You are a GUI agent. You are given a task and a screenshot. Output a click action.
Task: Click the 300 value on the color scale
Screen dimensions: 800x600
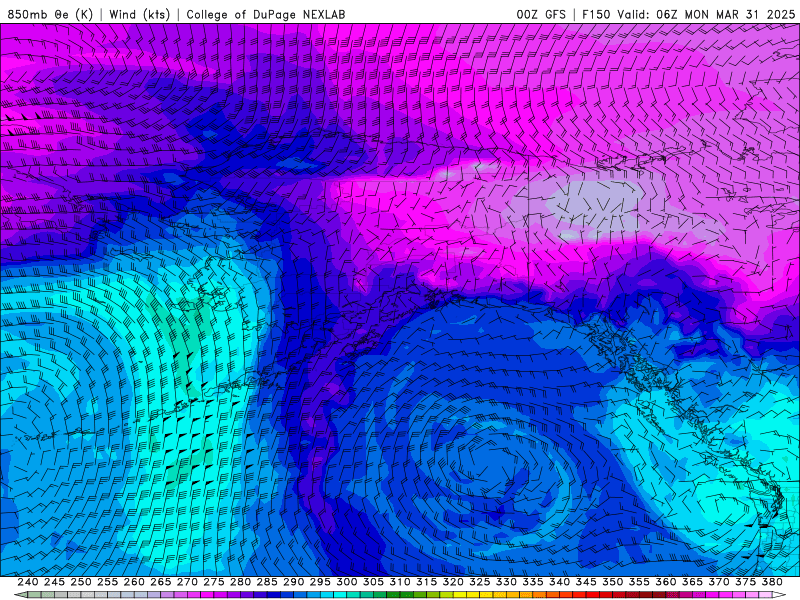pos(346,582)
